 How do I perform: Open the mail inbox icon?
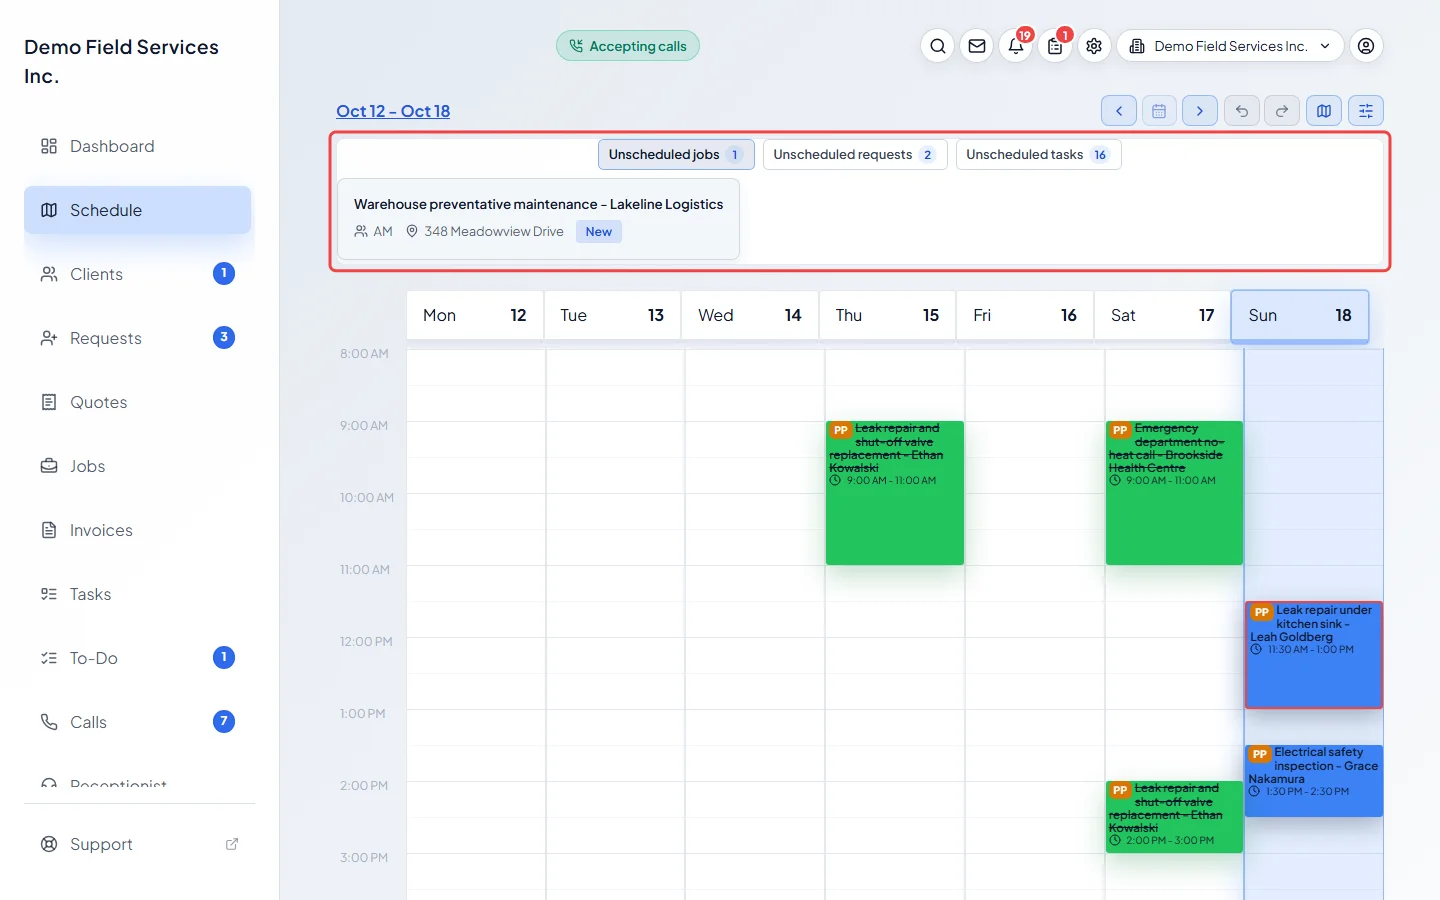pos(977,46)
